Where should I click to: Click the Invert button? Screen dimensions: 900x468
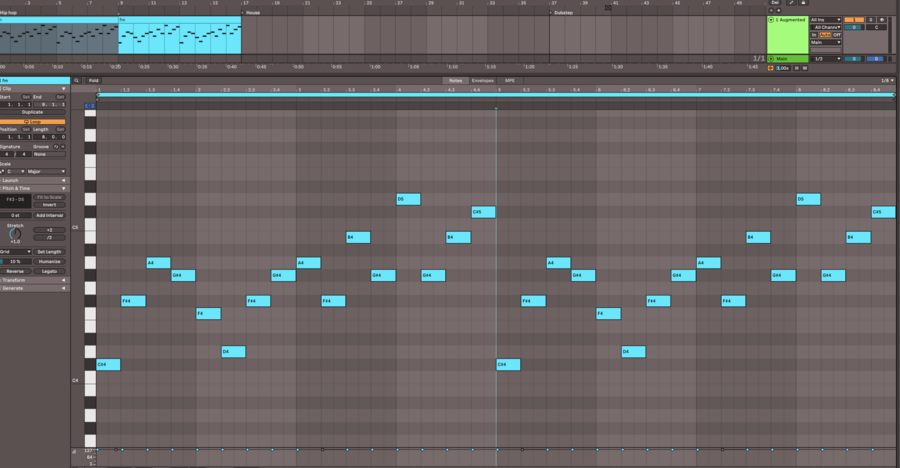49,205
